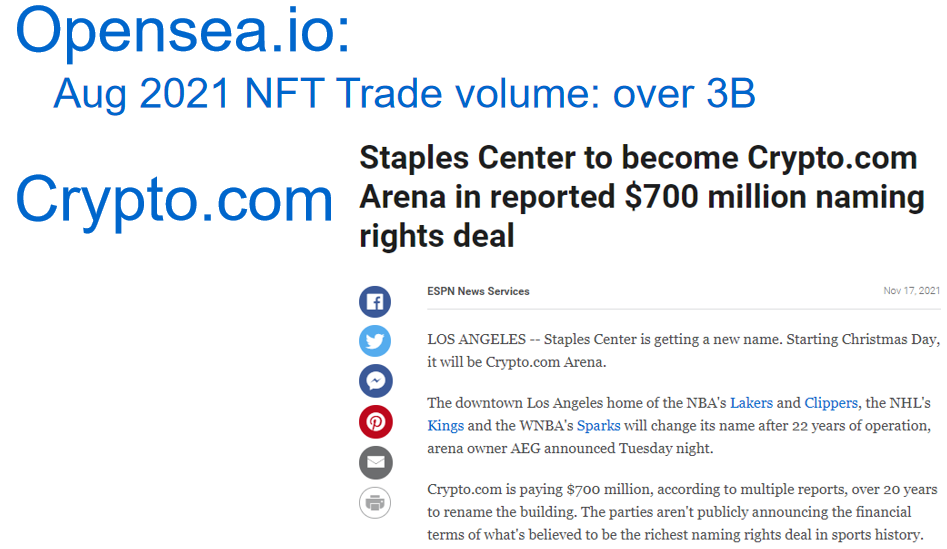Click the Staples Center article headline
Viewport: 947px width, 549px height.
click(641, 197)
